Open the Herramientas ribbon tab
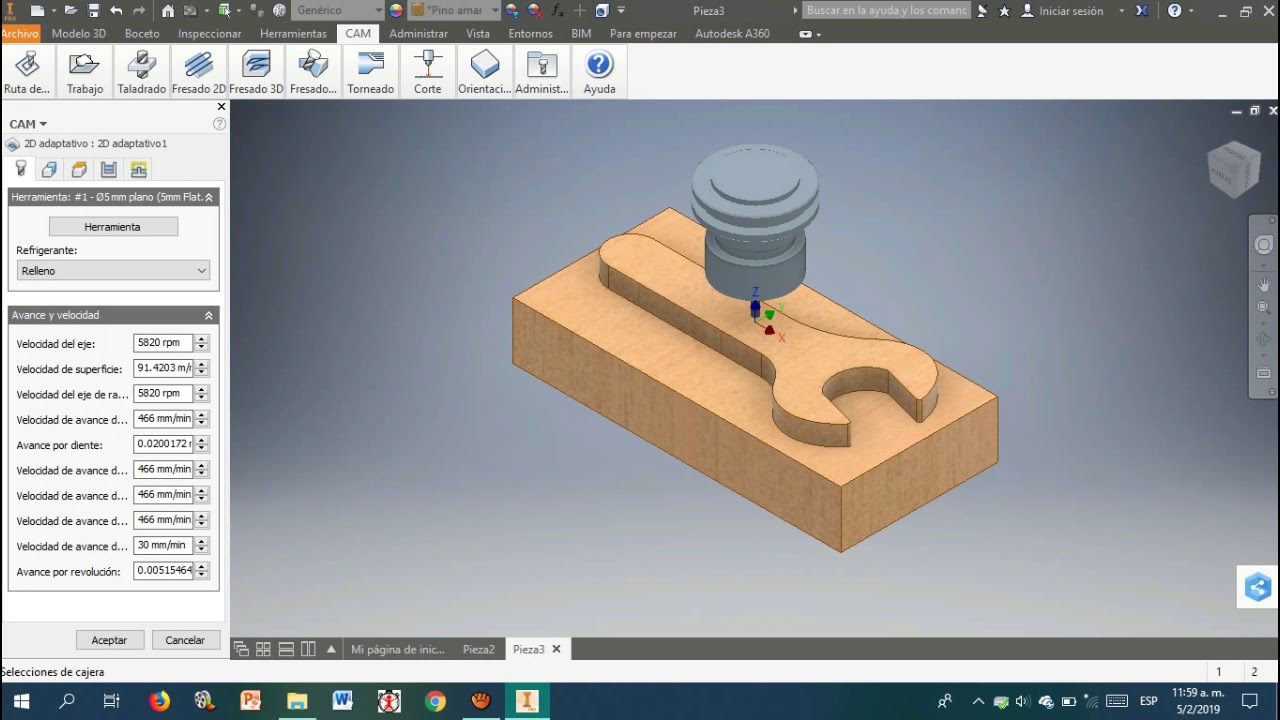 coord(293,34)
